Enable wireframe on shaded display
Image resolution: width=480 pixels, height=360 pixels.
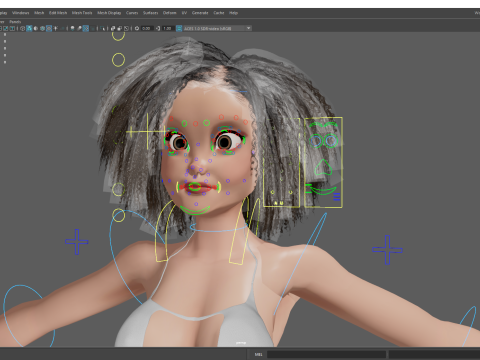(42, 28)
